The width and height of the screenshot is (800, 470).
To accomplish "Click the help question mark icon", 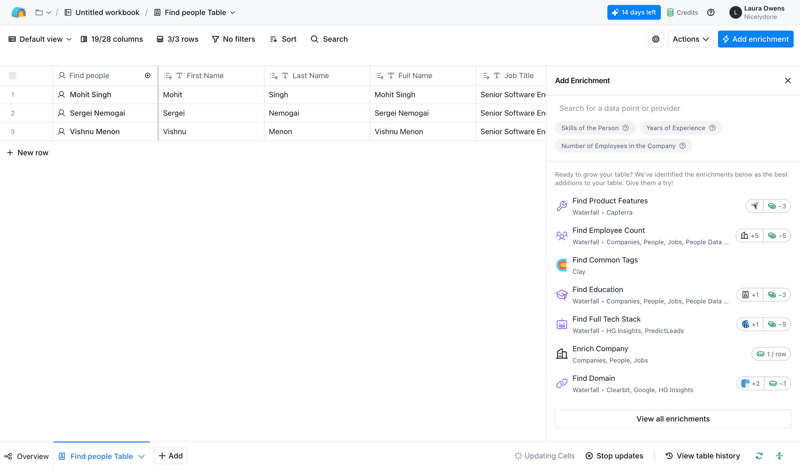I will click(711, 13).
